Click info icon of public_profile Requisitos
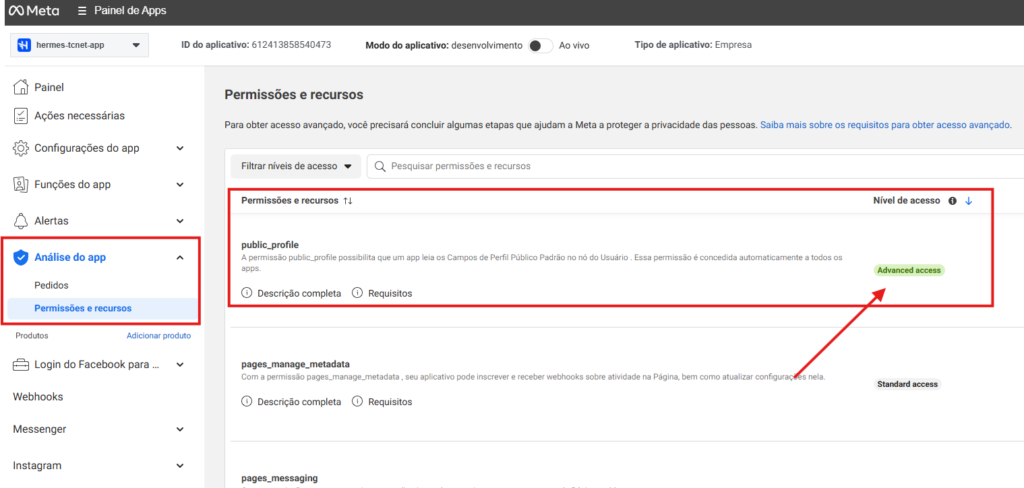 pyautogui.click(x=357, y=293)
